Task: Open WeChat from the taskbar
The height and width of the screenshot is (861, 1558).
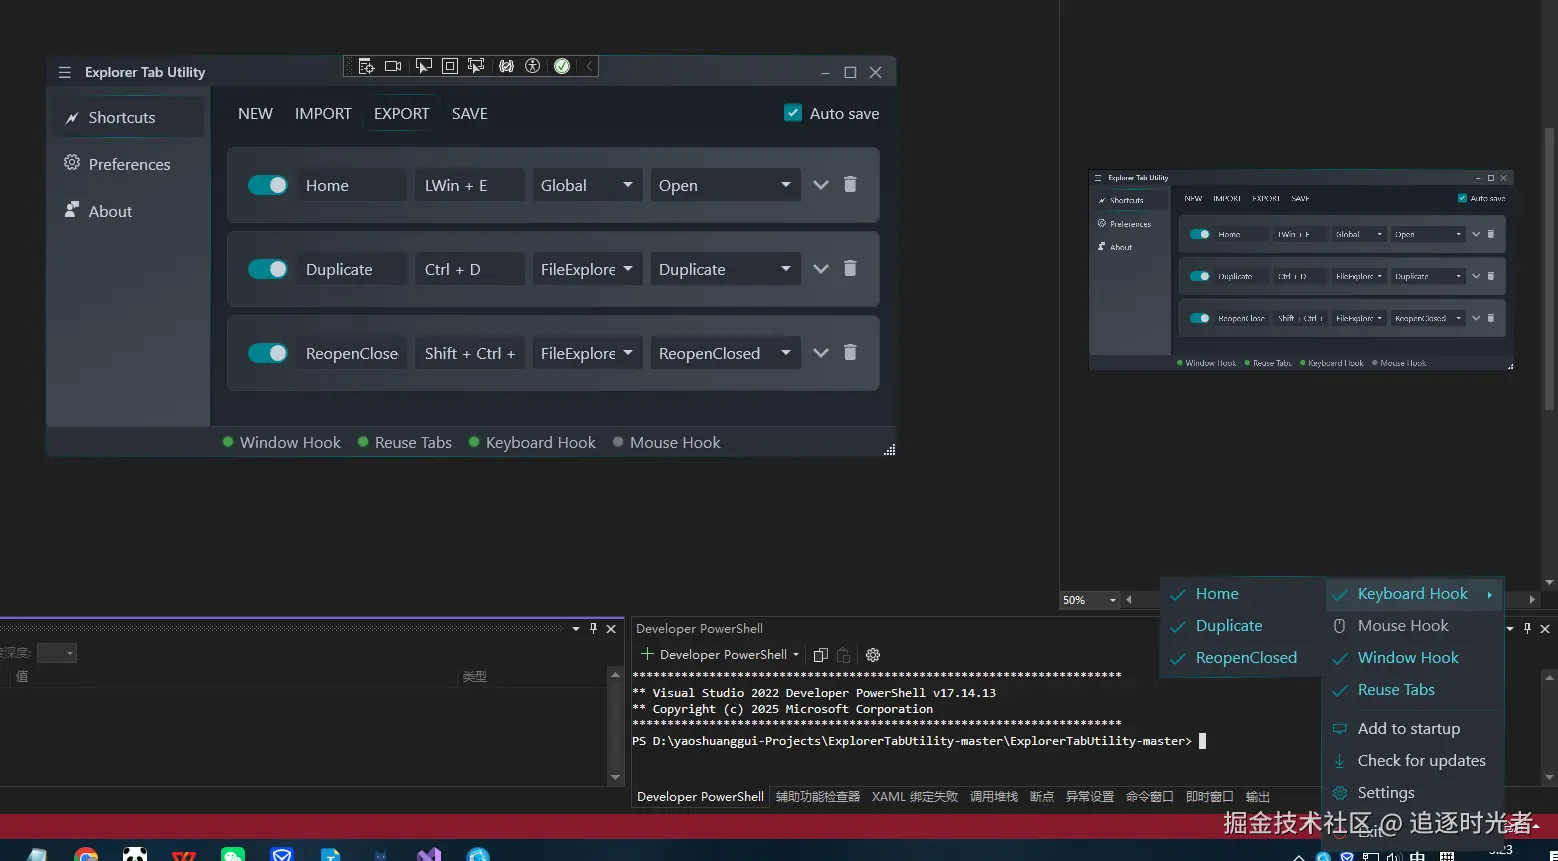Action: click(233, 855)
